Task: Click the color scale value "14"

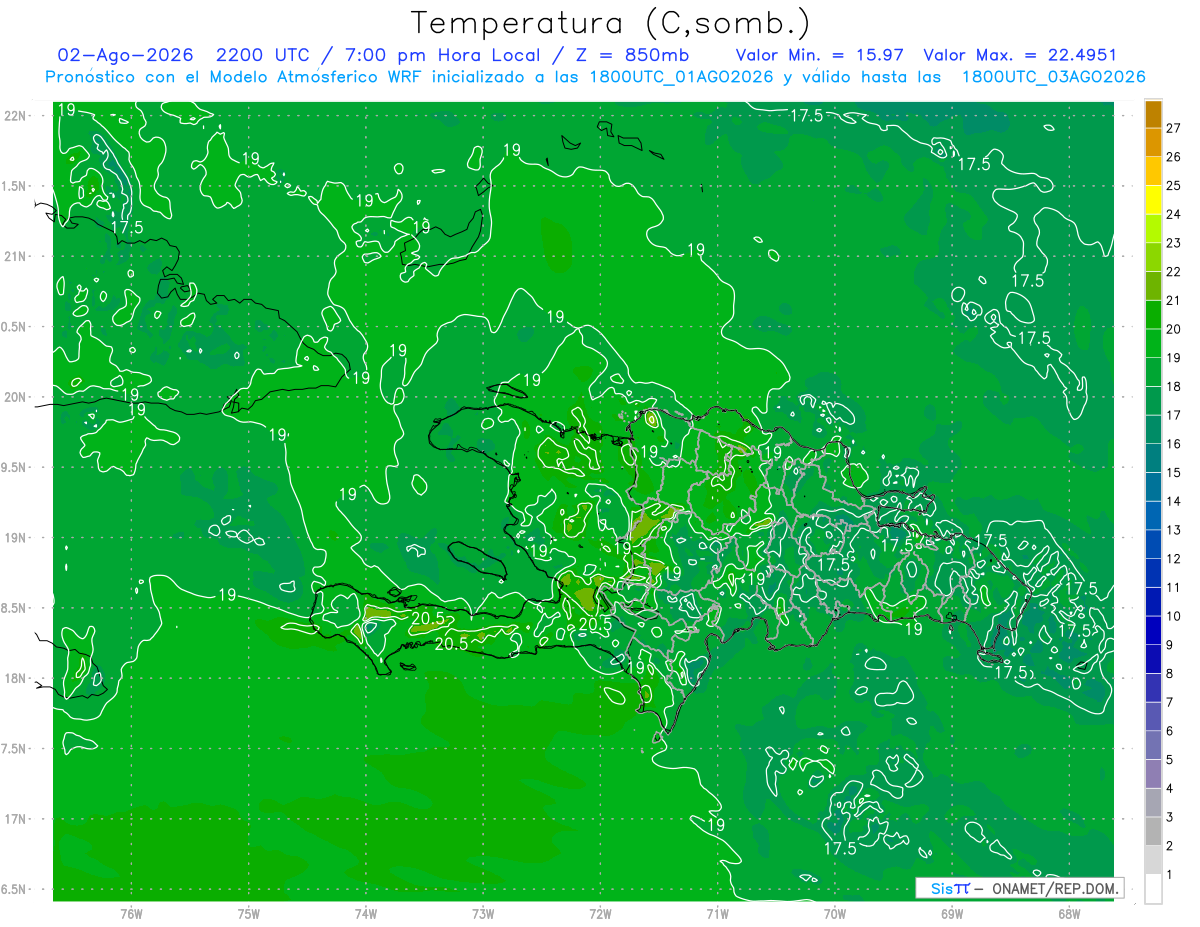Action: tap(1173, 501)
